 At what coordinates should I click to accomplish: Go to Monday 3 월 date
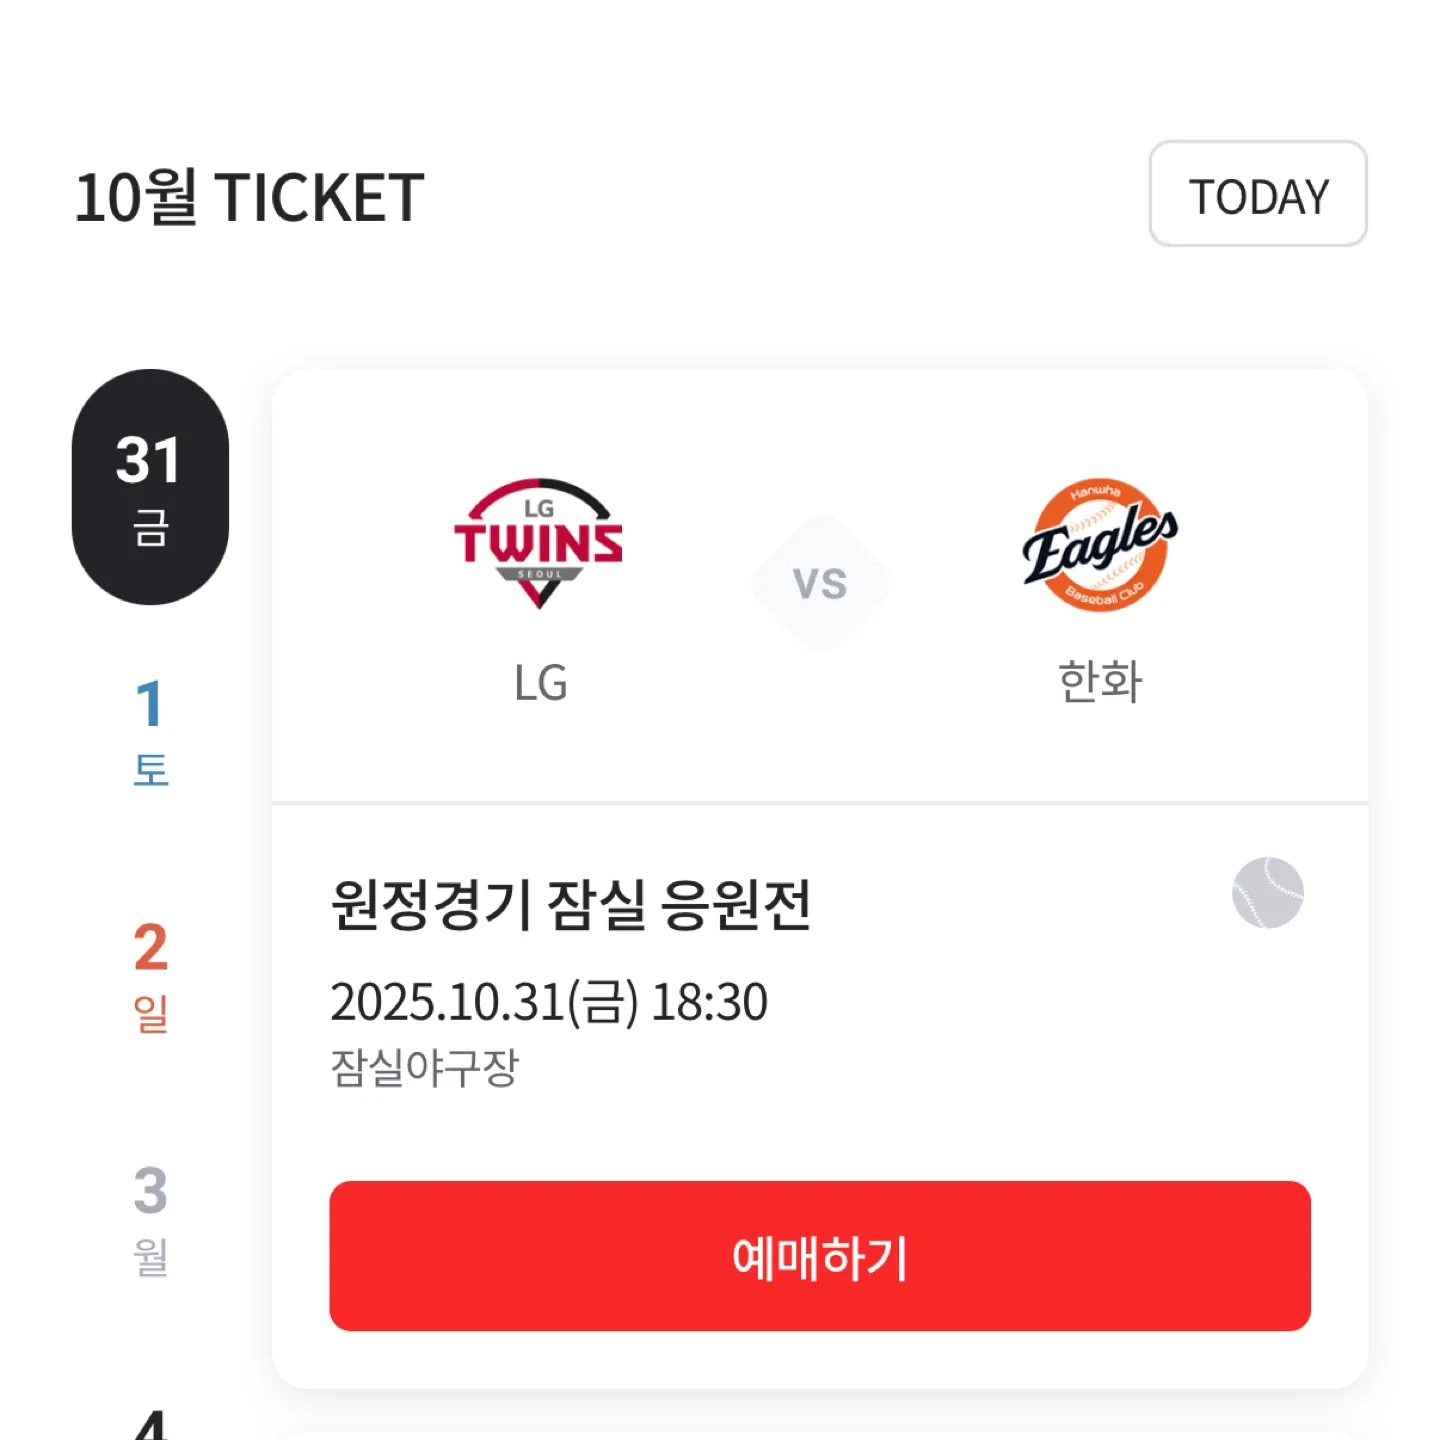(x=150, y=1218)
